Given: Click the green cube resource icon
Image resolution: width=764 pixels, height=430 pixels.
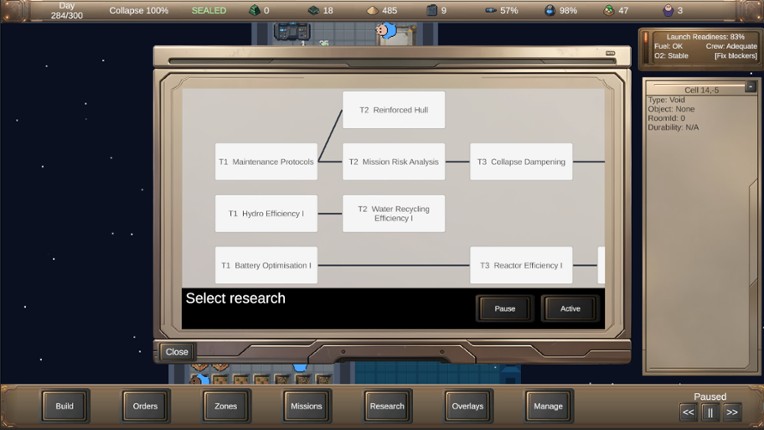Looking at the screenshot, I should [254, 10].
